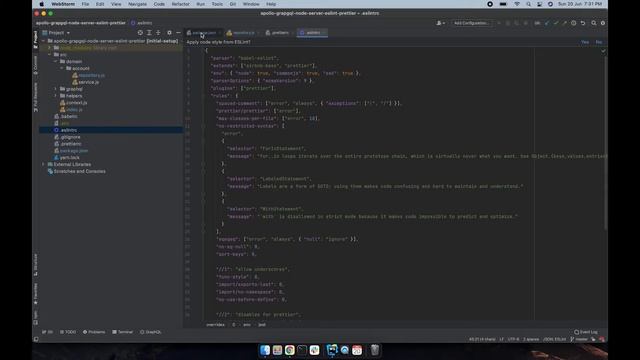Click No on ESLint code style banner
640x360 pixels.
[599, 42]
